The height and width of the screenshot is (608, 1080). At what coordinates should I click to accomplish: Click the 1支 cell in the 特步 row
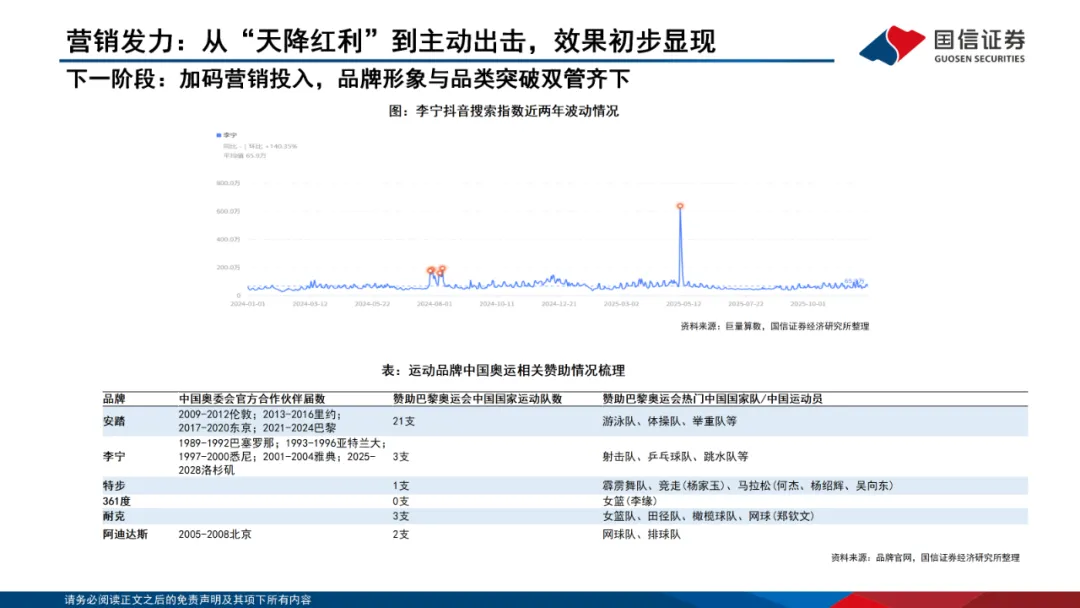[x=401, y=485]
